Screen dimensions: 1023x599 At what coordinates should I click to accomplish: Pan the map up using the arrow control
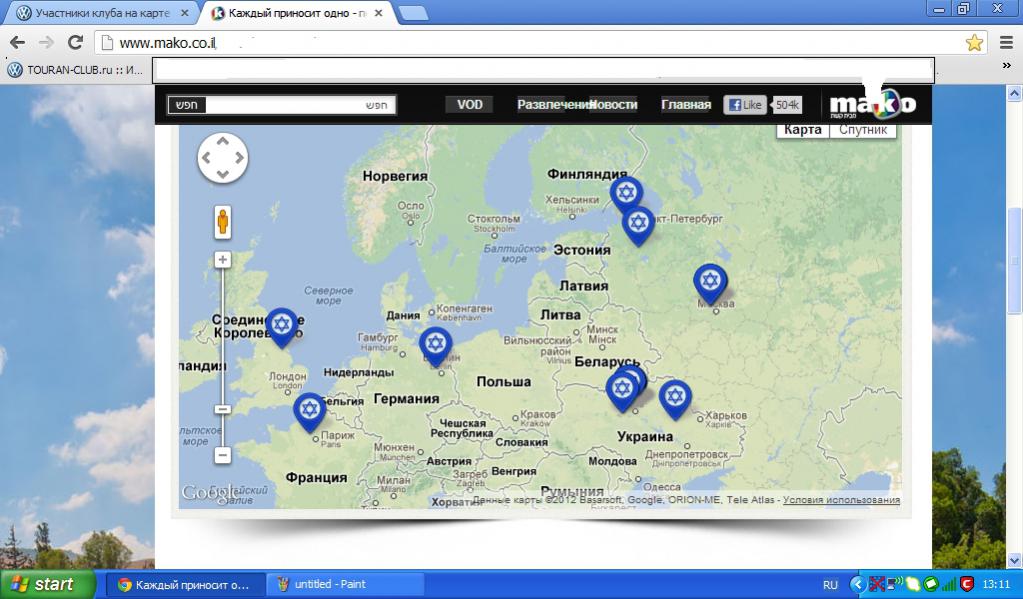(222, 142)
